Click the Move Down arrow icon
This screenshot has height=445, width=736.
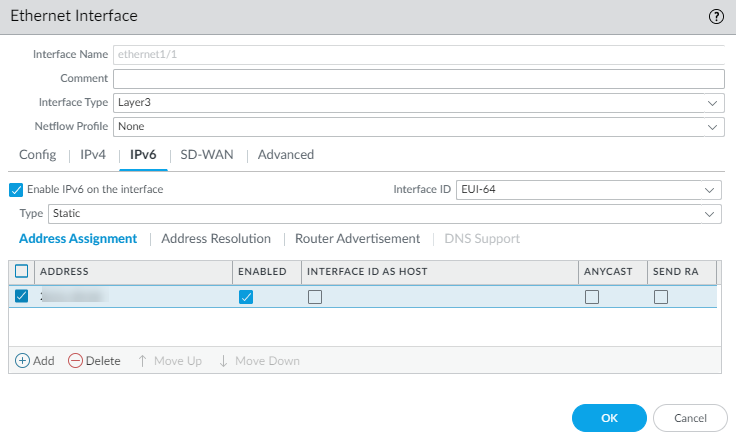[224, 361]
